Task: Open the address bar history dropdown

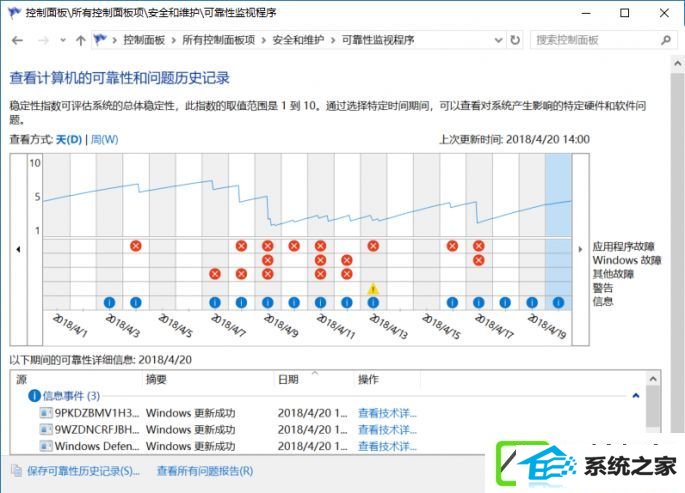Action: pos(498,40)
